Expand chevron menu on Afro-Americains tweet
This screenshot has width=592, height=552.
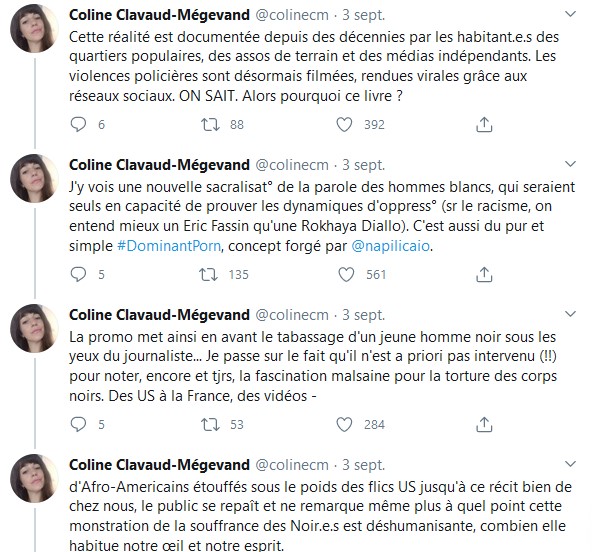[570, 464]
